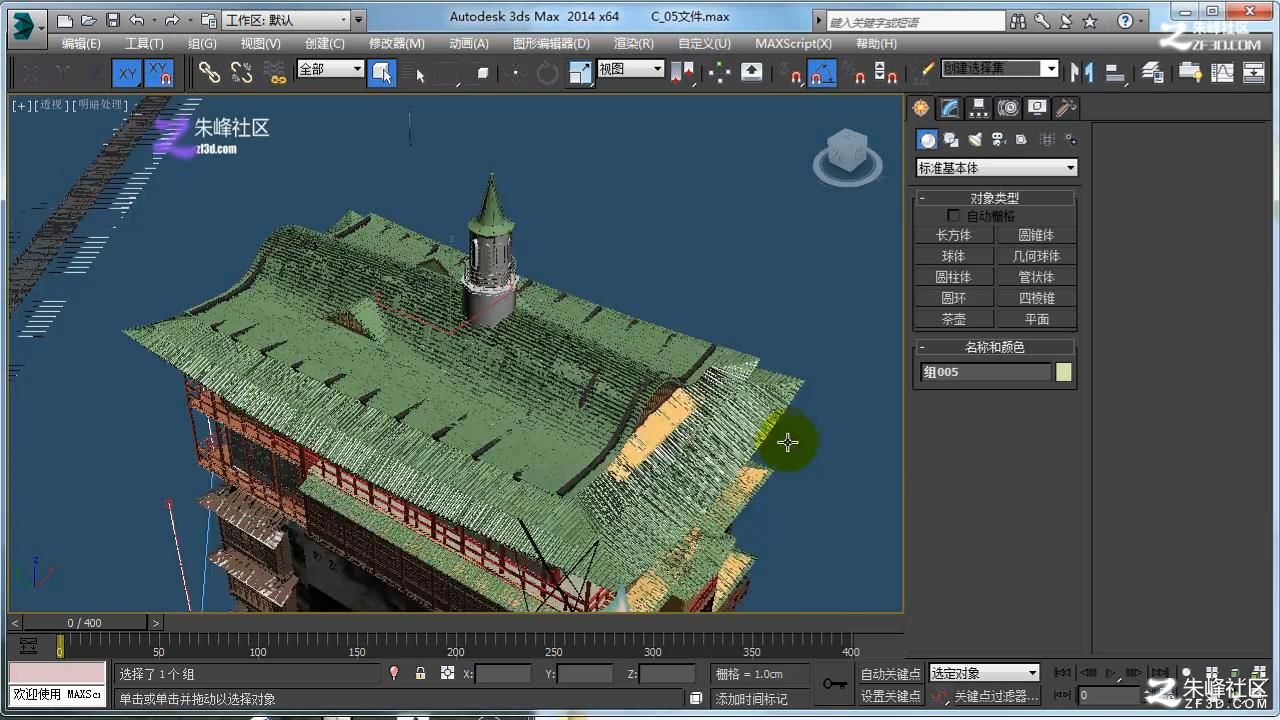Click the New Scene icon
The height and width of the screenshot is (720, 1280).
(x=65, y=20)
